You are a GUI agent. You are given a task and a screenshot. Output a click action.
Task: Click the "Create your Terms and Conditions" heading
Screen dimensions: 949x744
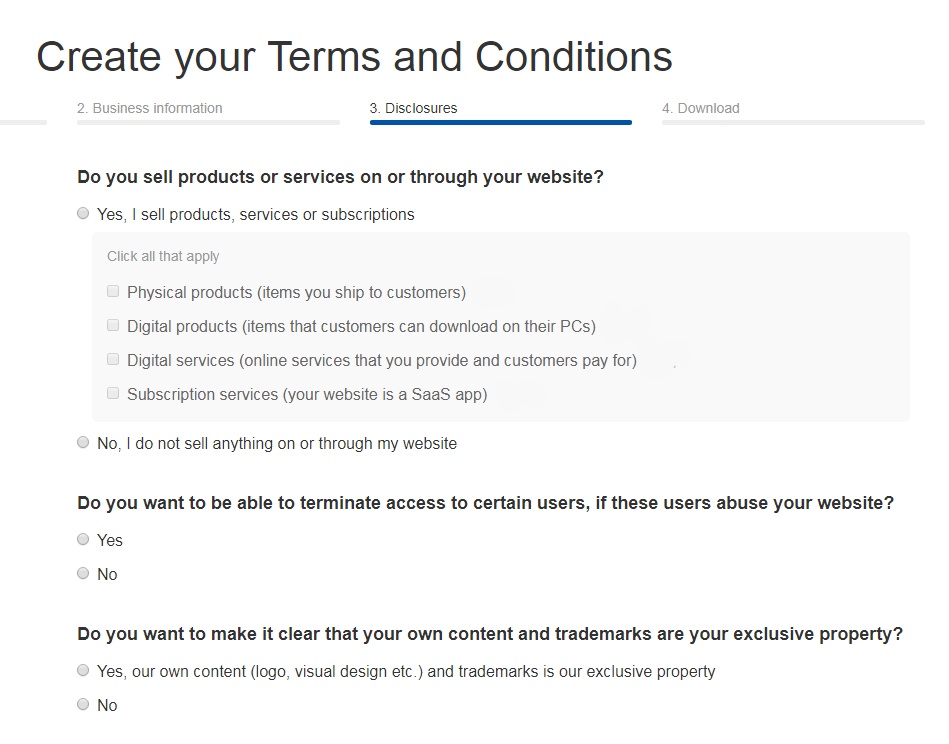click(x=354, y=57)
